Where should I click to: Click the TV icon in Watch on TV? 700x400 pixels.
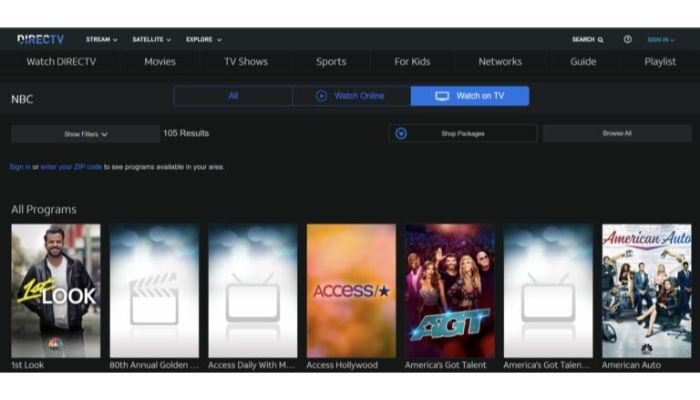[442, 96]
